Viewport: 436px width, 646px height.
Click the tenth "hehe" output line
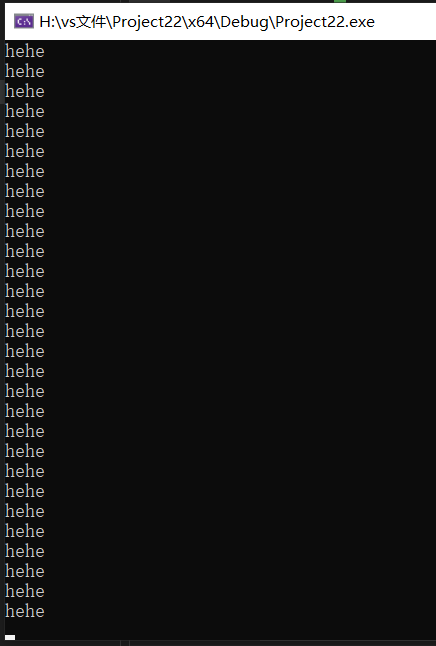point(25,232)
